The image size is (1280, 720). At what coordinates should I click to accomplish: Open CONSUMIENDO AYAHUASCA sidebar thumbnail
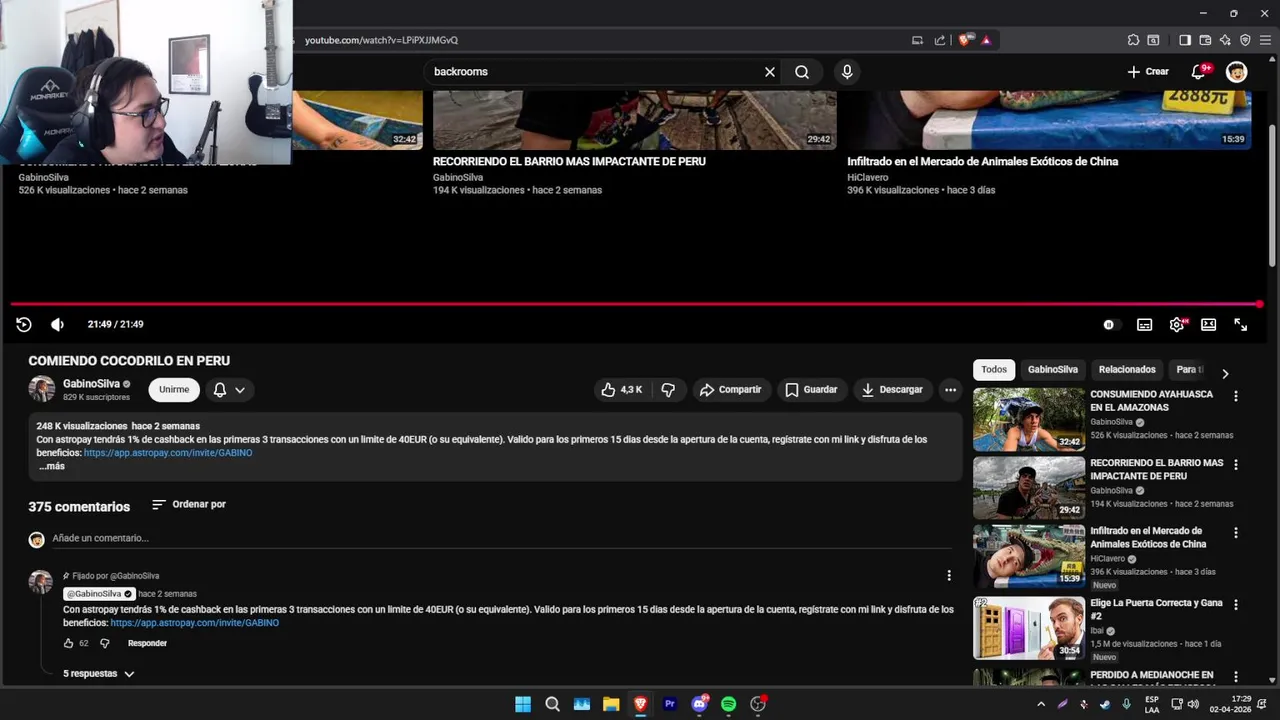[1029, 420]
